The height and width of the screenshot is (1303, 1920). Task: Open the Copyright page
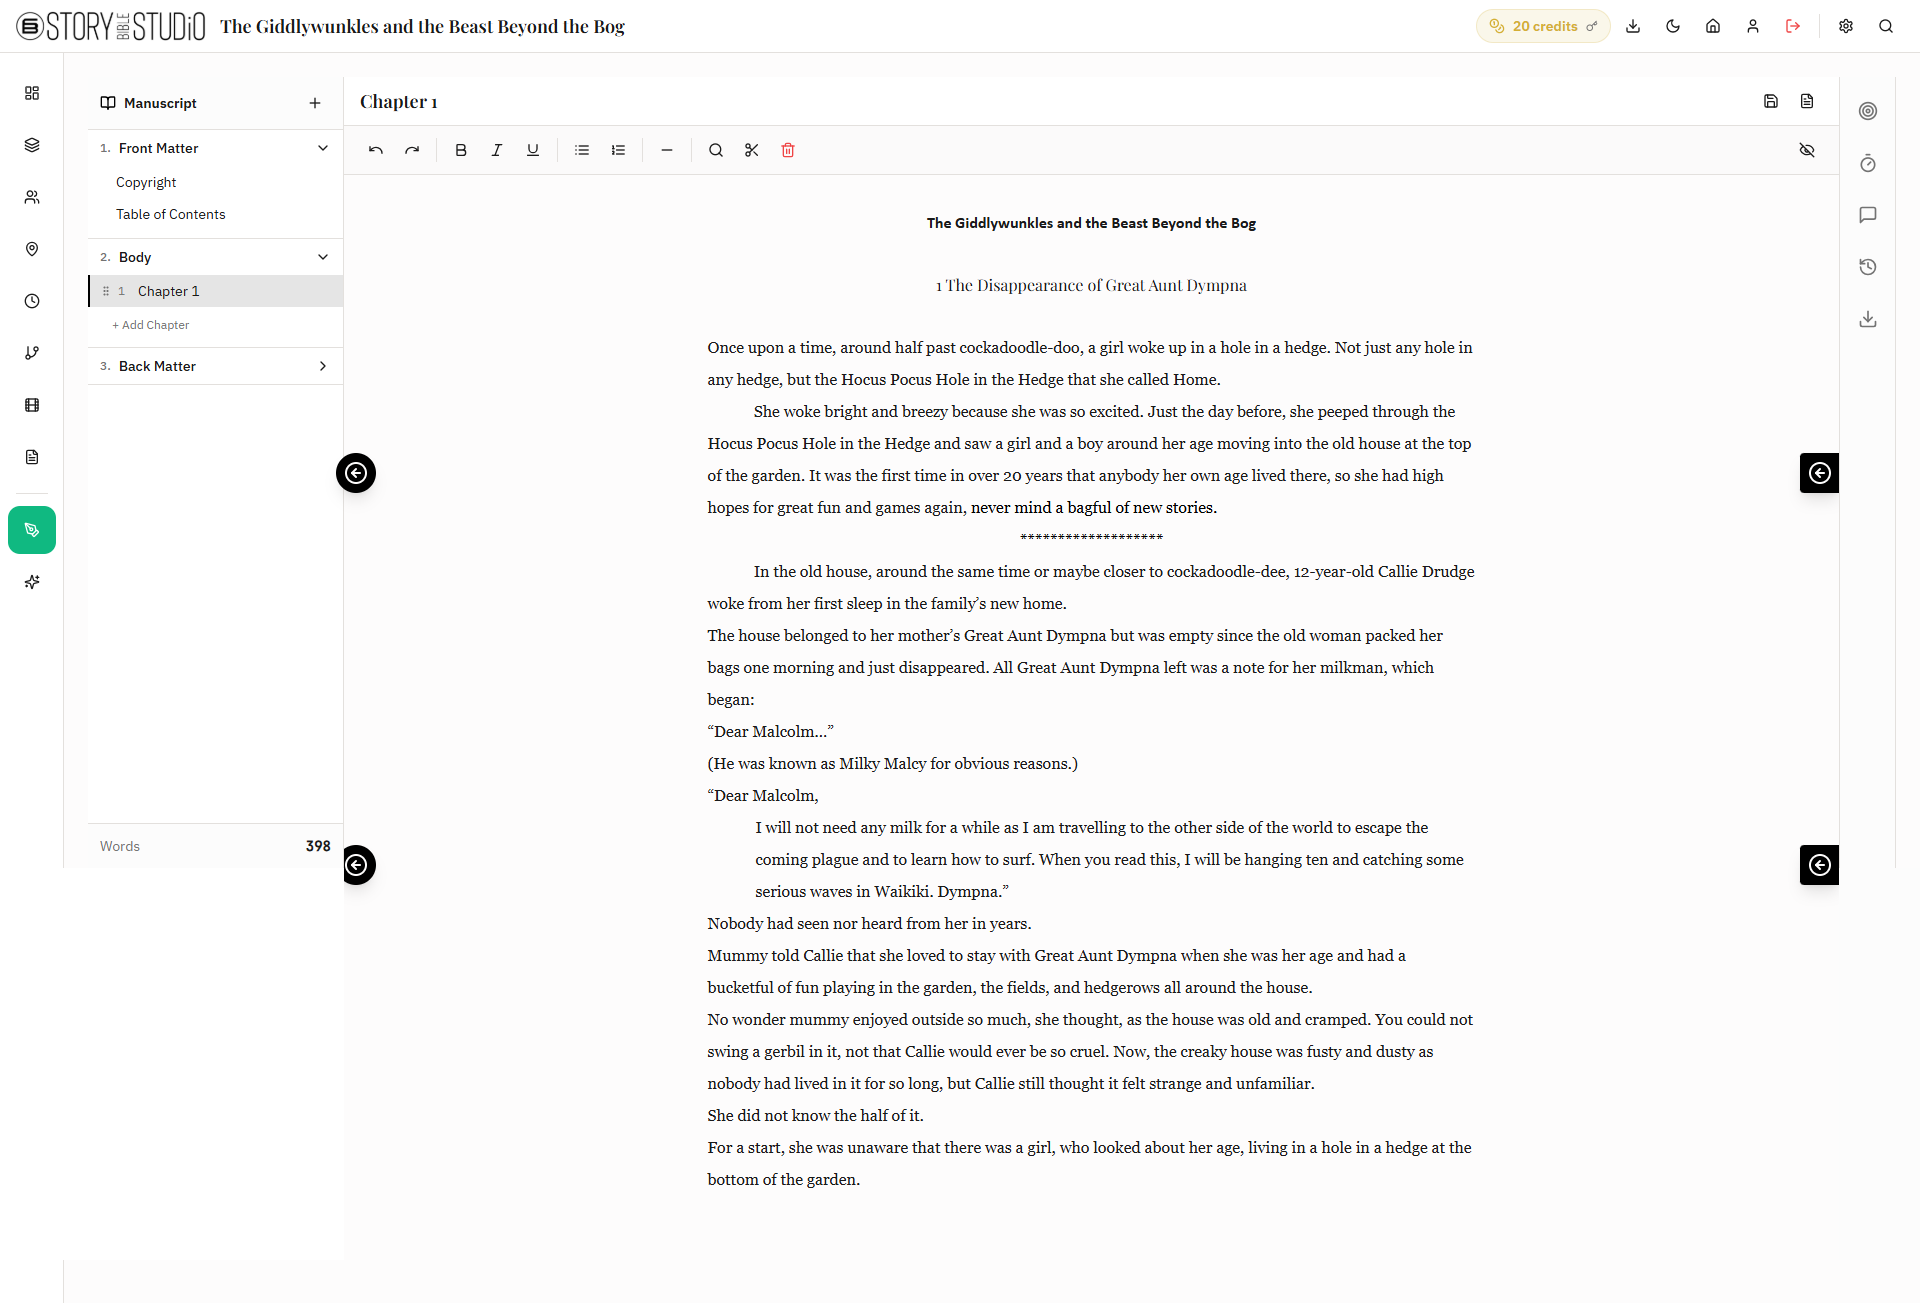tap(146, 182)
